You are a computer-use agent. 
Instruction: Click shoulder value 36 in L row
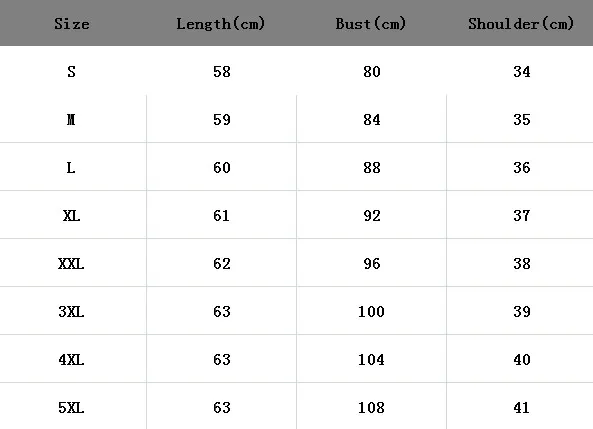pos(522,168)
